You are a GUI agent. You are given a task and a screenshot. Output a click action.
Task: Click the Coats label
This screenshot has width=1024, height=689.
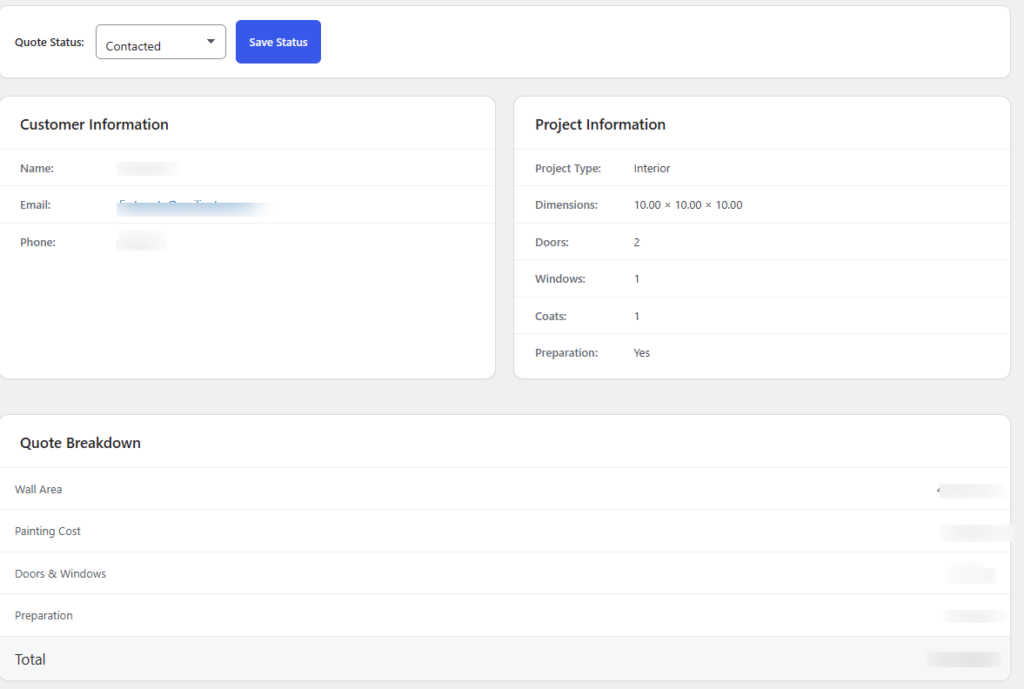pyautogui.click(x=551, y=316)
